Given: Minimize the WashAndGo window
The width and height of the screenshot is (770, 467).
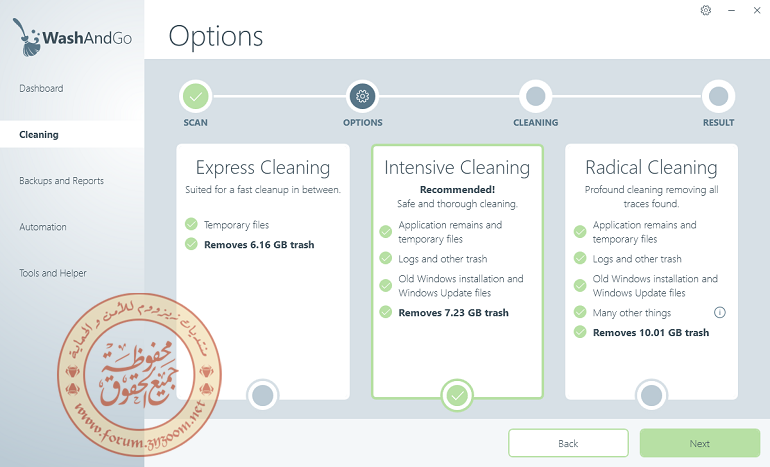Looking at the screenshot, I should coord(731,10).
